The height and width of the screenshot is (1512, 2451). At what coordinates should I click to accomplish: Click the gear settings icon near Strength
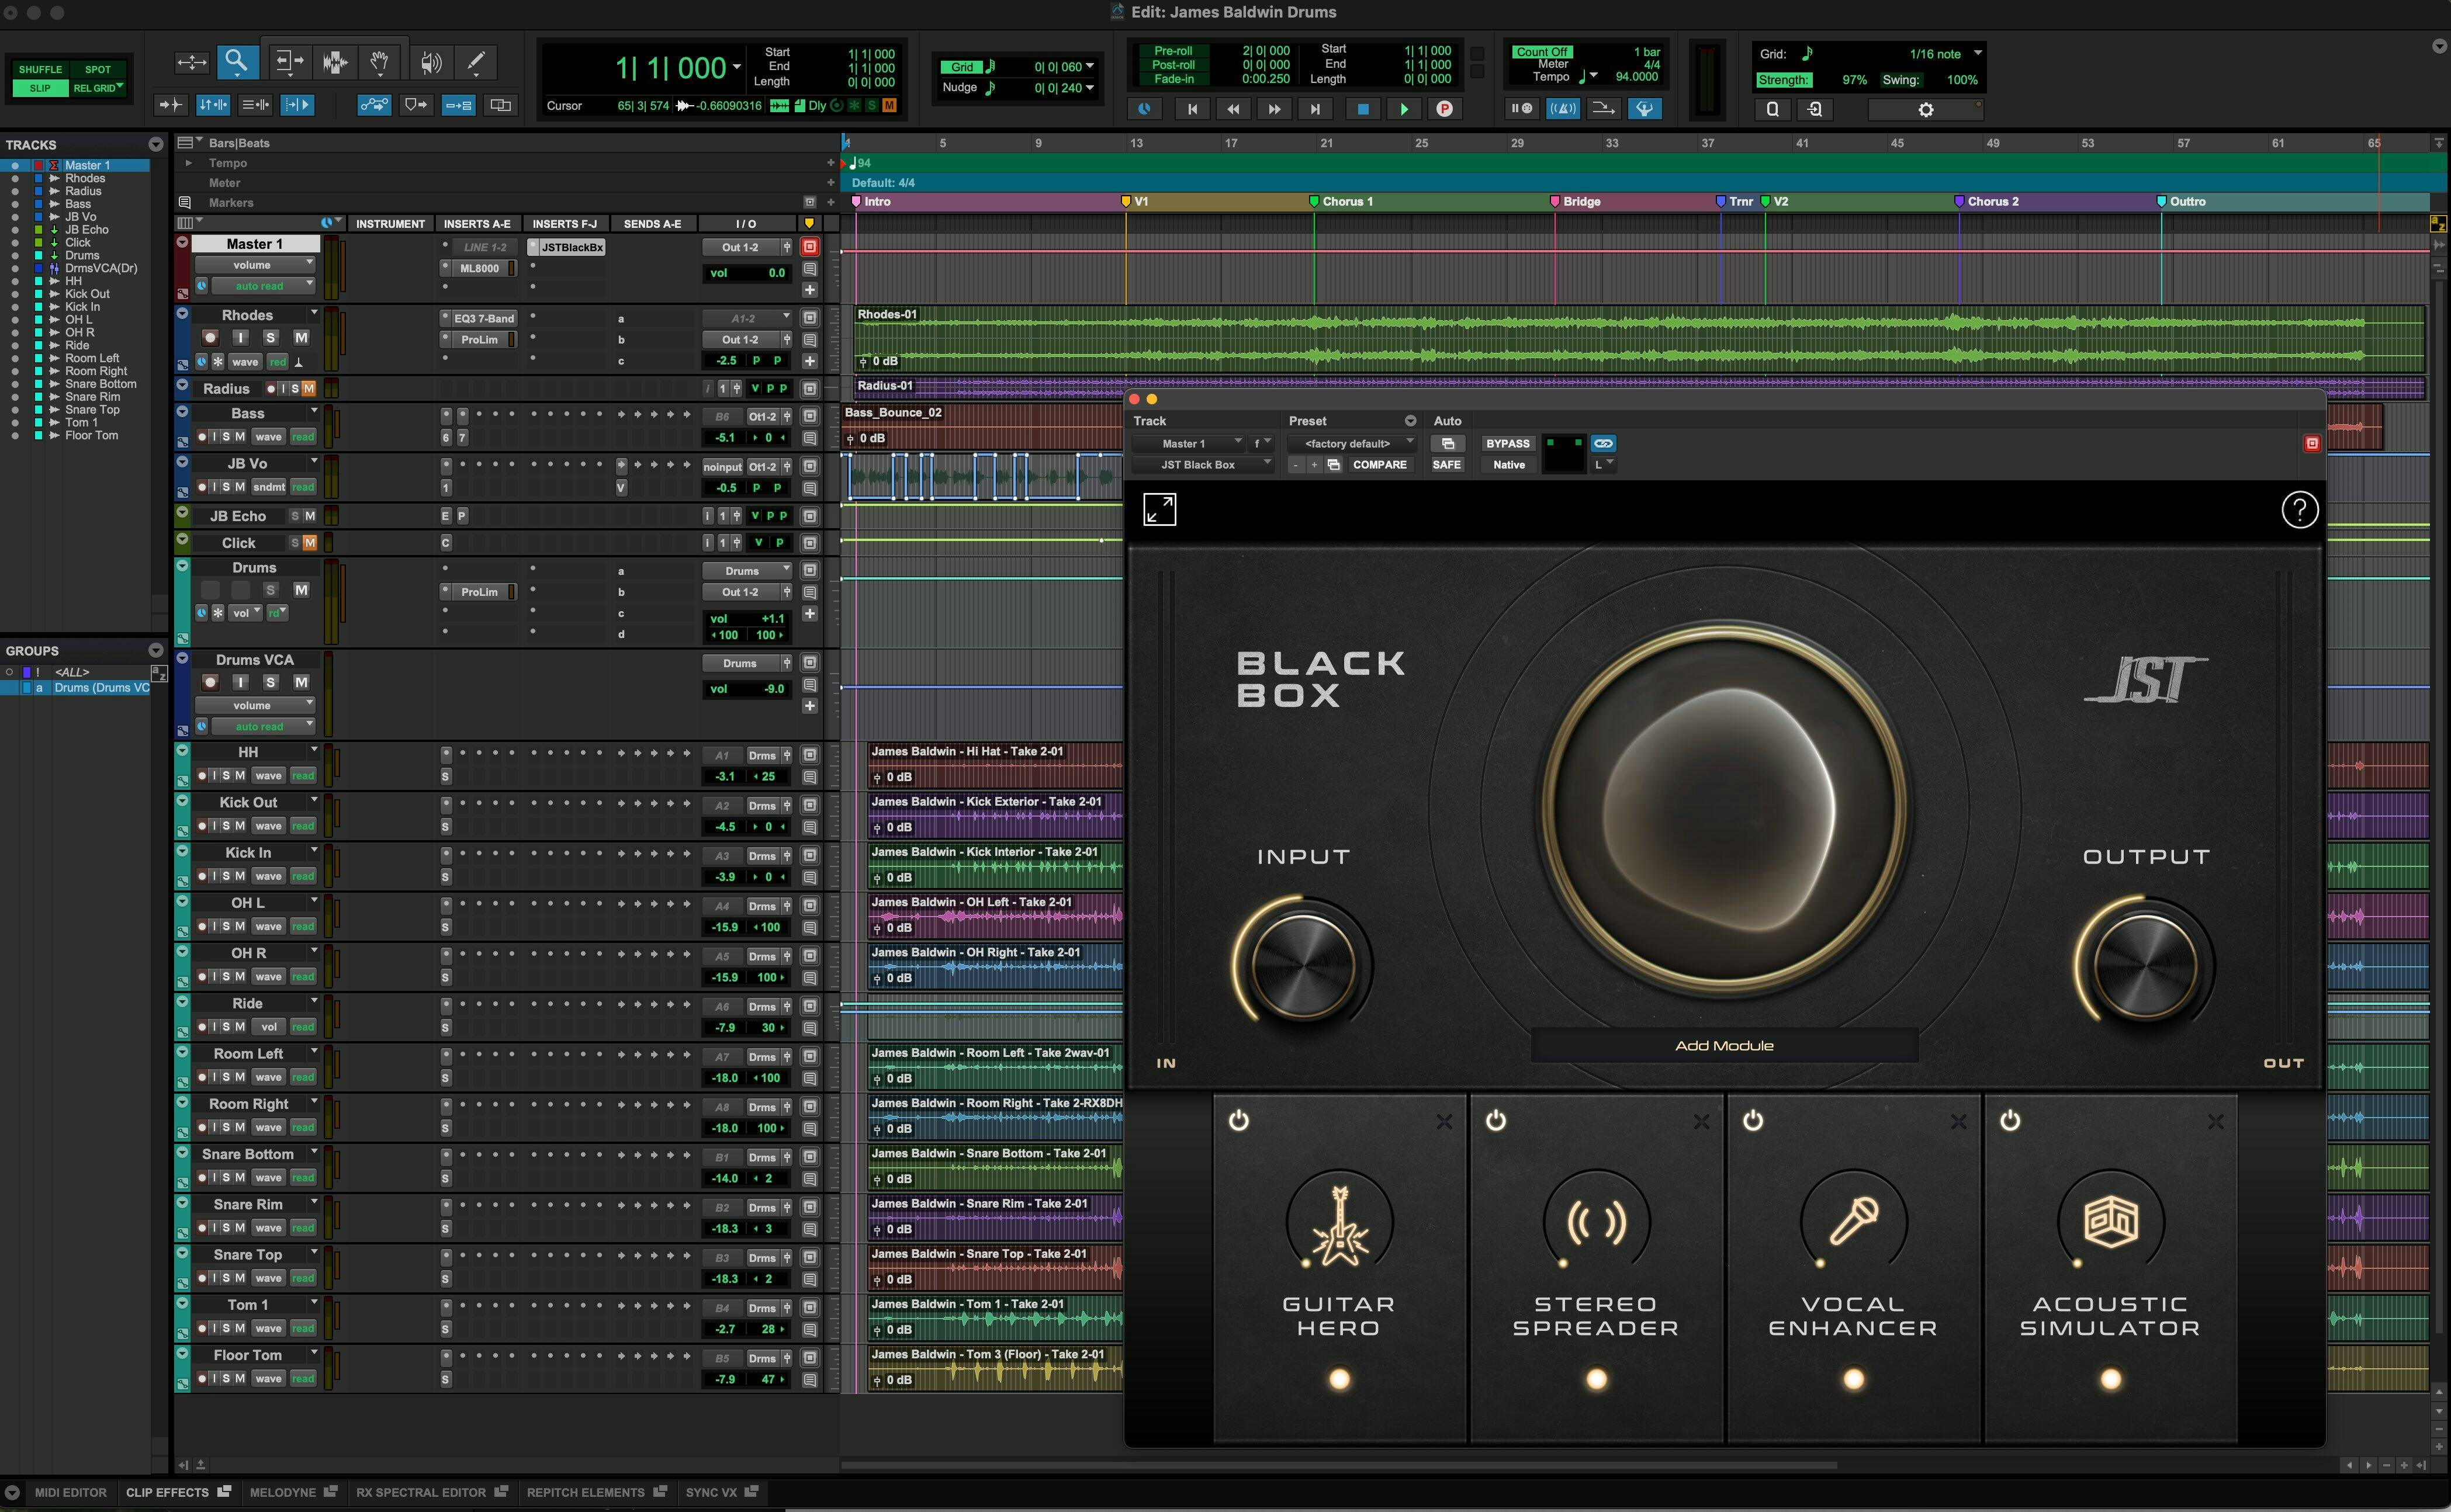click(1926, 110)
